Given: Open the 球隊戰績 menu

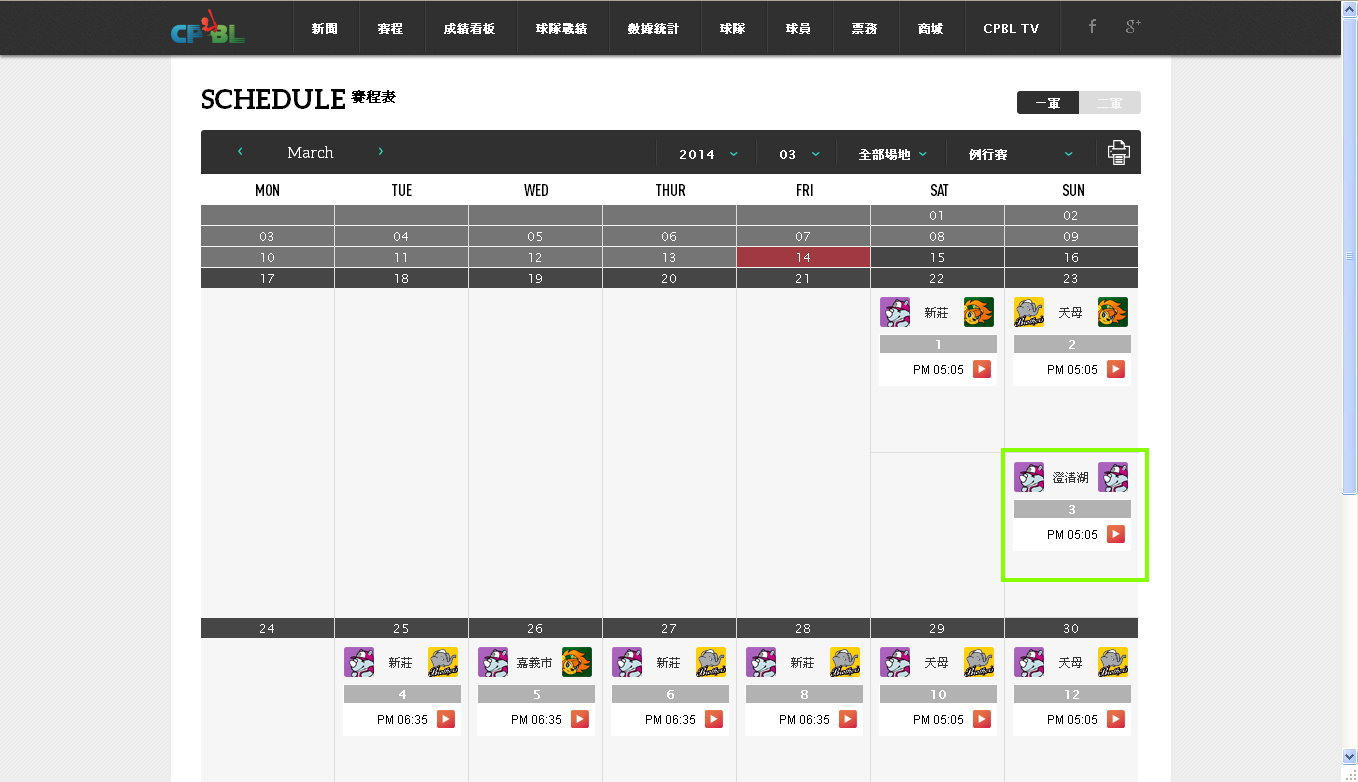Looking at the screenshot, I should coord(562,28).
